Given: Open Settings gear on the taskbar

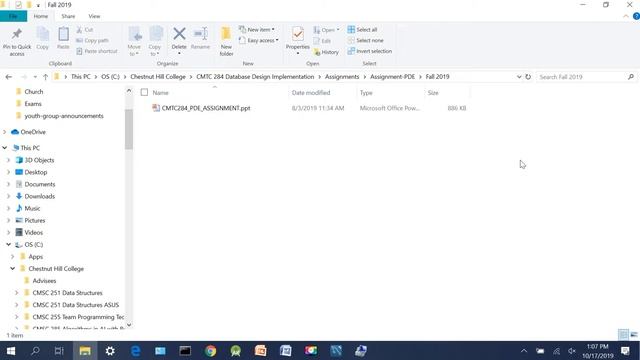Looking at the screenshot, I should (x=110, y=351).
